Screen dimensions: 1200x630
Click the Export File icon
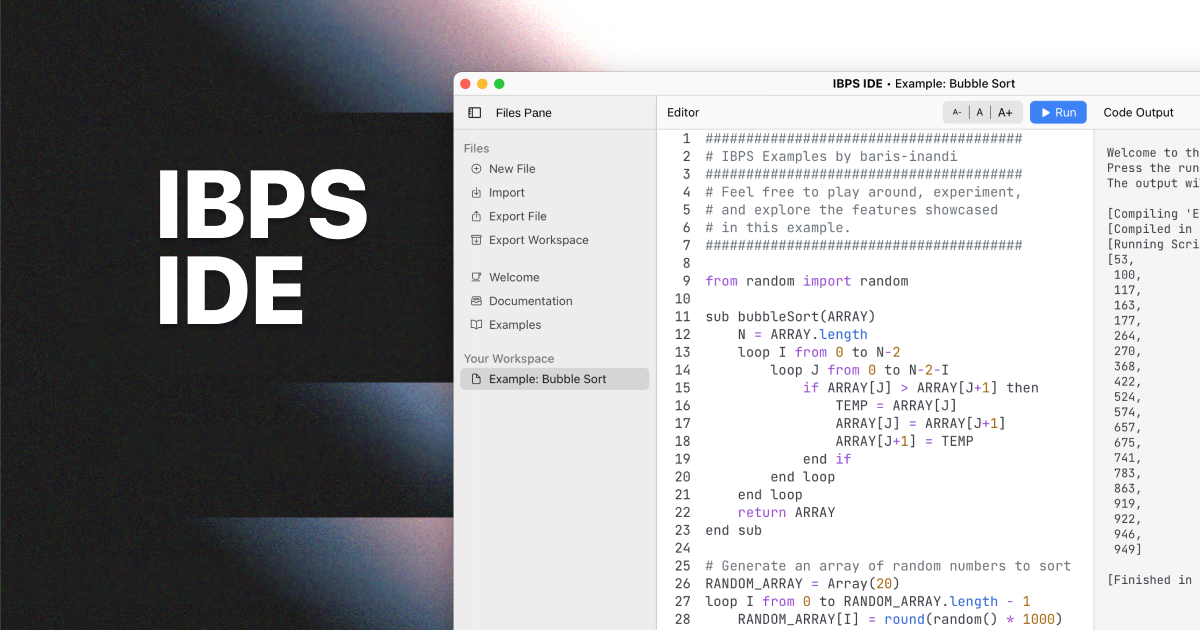tap(476, 217)
